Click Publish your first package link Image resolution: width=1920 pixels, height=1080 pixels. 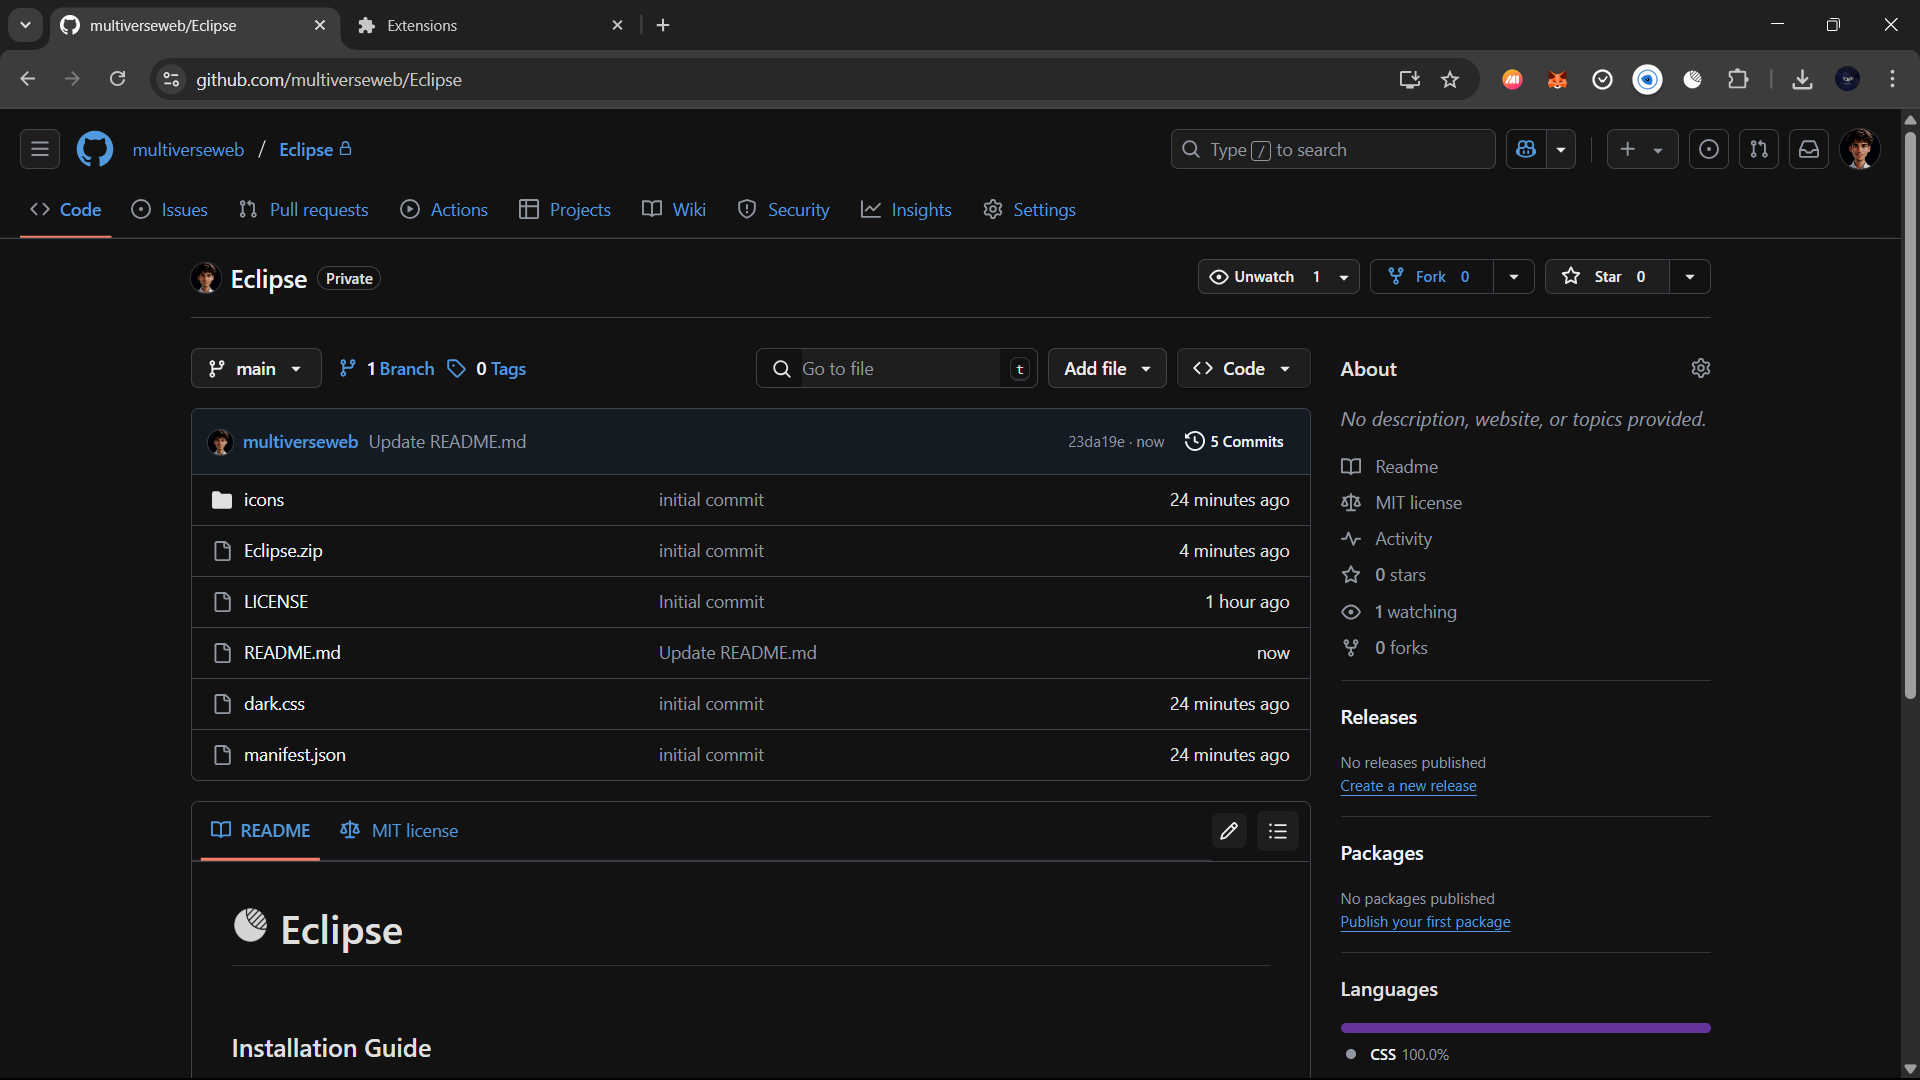[1425, 922]
